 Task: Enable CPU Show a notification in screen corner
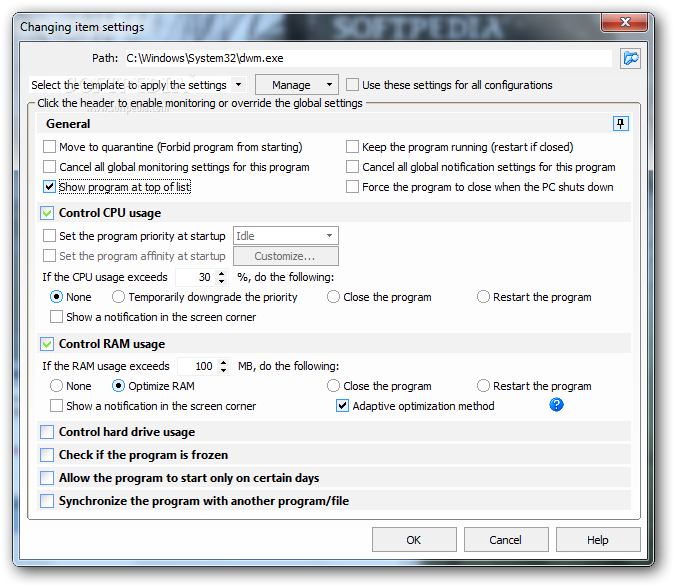[56, 317]
